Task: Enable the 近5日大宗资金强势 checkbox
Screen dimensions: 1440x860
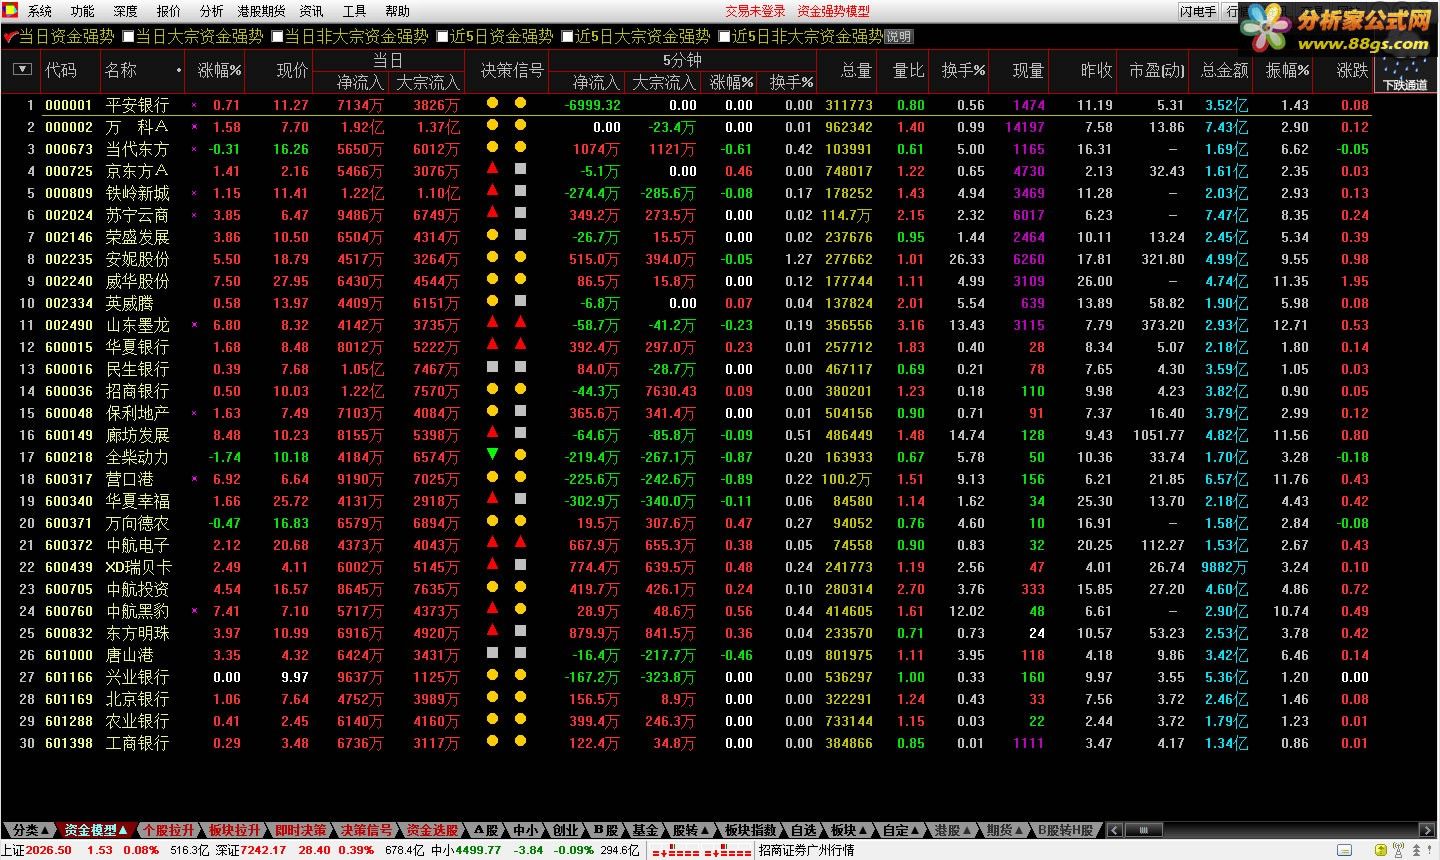Action: pos(567,36)
